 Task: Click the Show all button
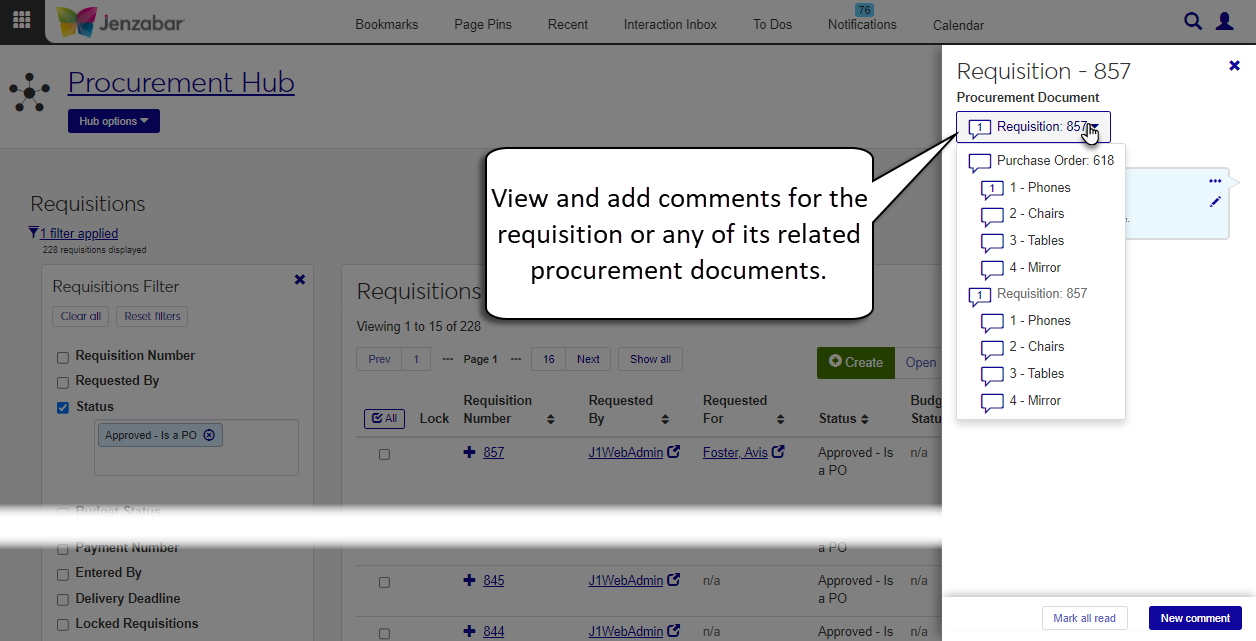tap(650, 359)
